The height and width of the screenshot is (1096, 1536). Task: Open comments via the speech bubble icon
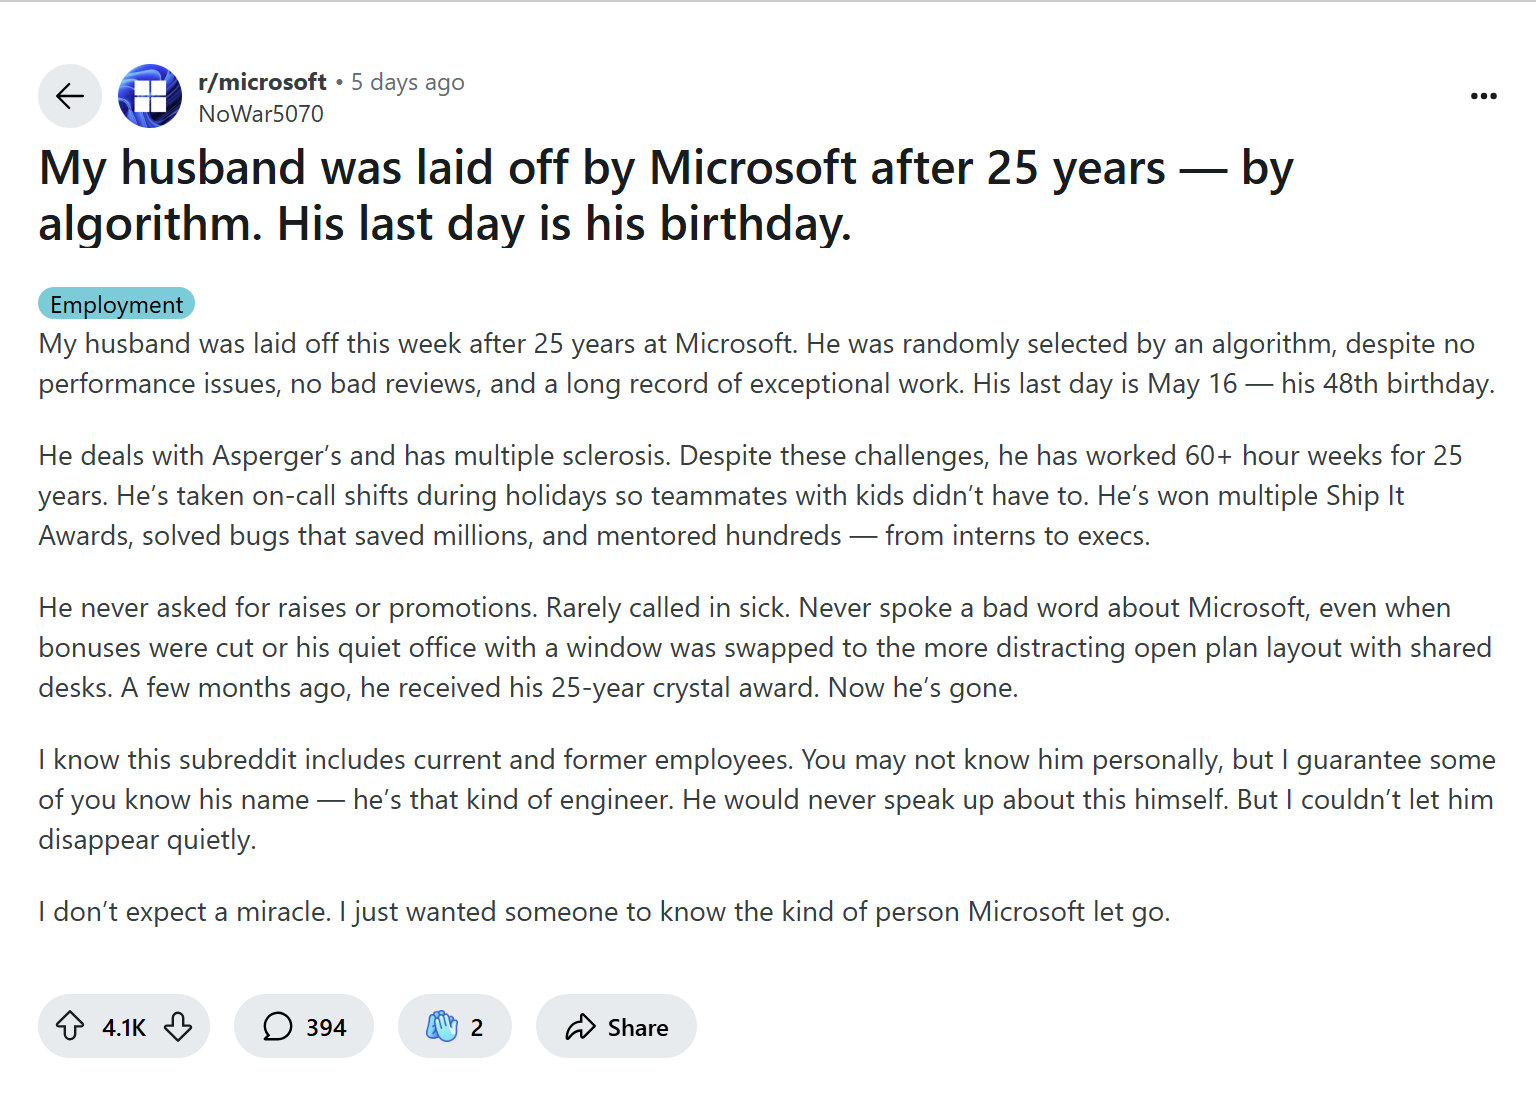(277, 1026)
